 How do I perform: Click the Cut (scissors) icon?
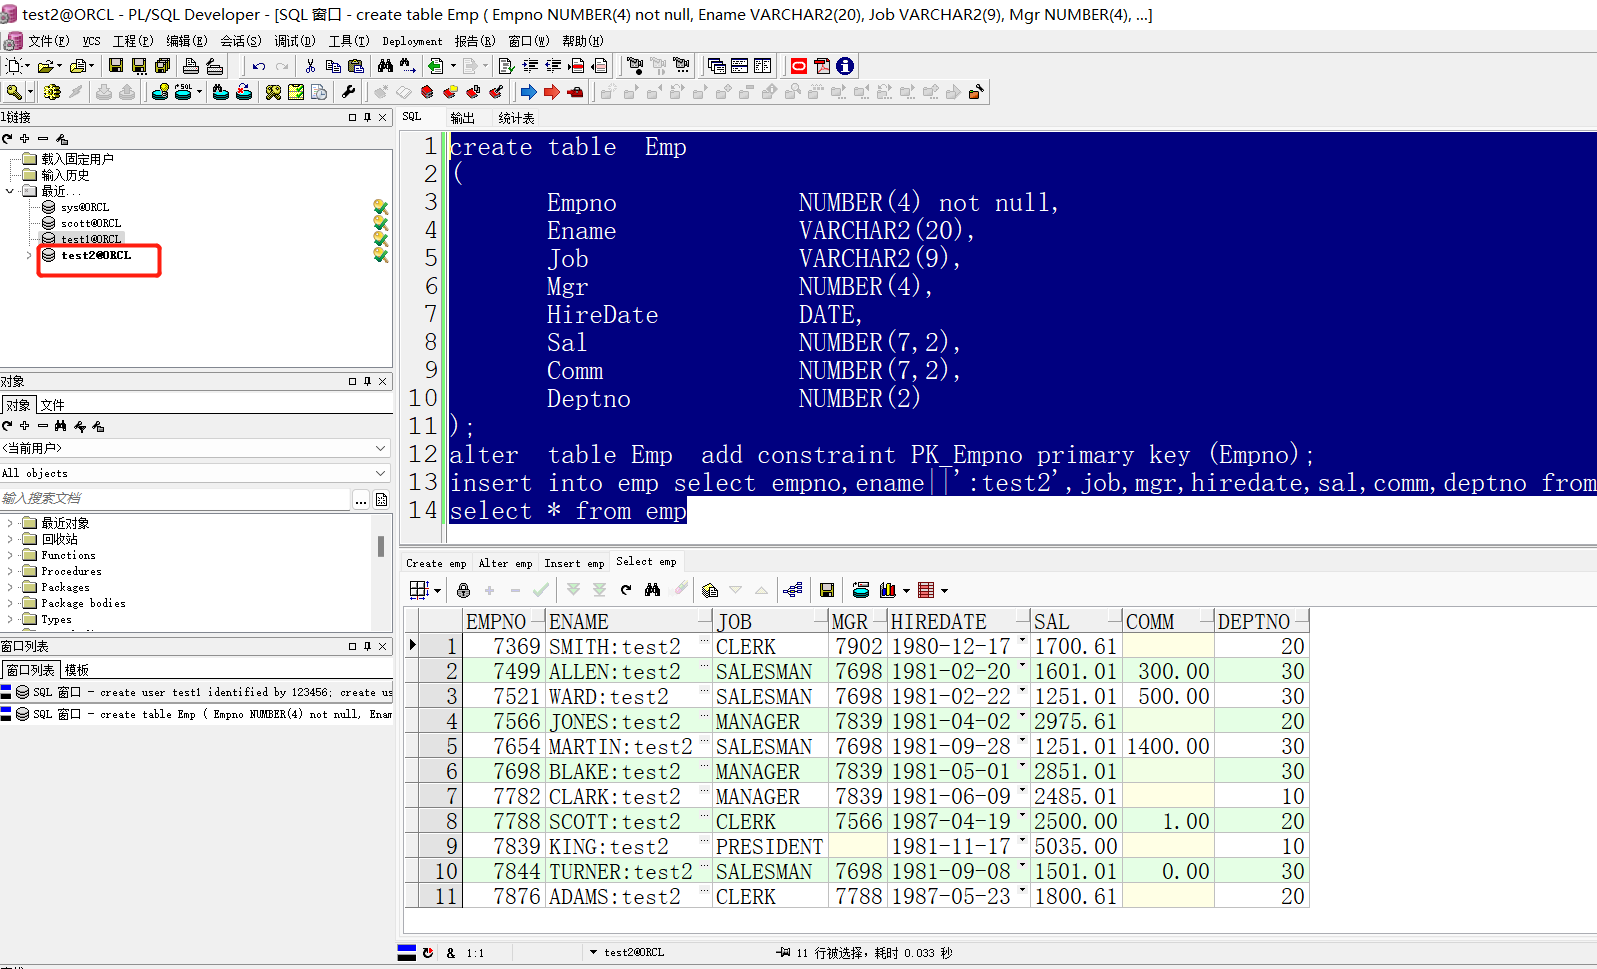tap(310, 66)
